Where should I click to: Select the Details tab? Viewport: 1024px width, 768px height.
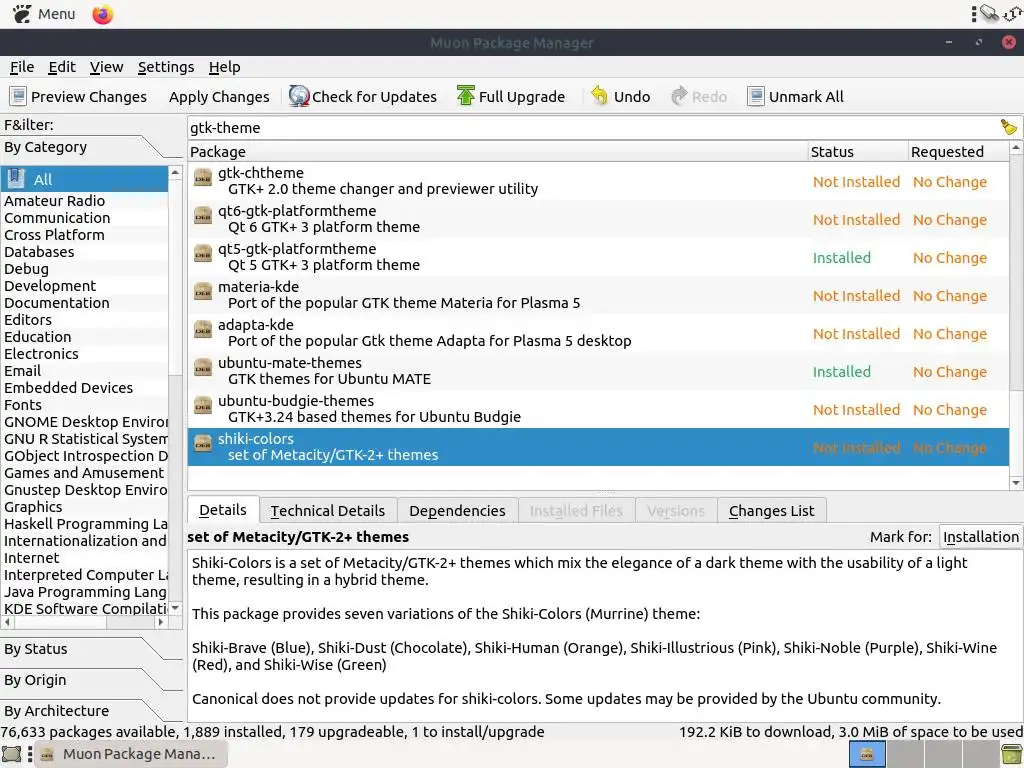tap(223, 510)
